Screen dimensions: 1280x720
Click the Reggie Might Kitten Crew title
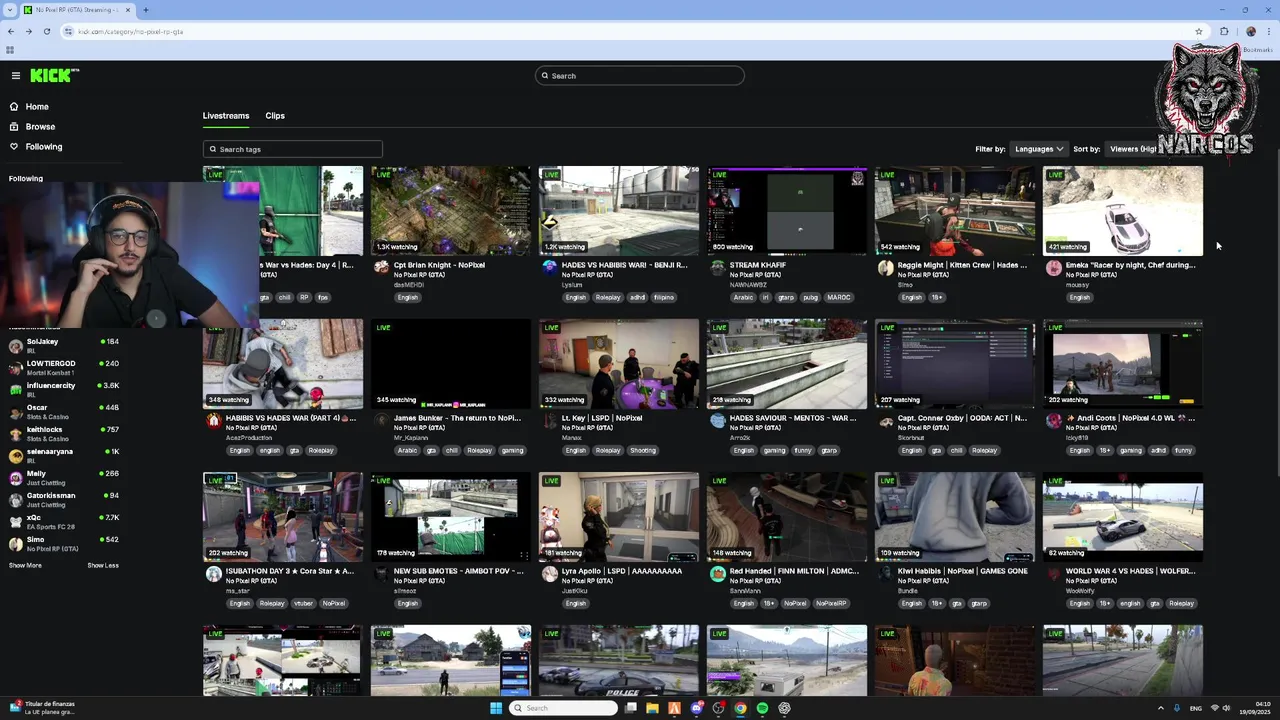(962, 265)
